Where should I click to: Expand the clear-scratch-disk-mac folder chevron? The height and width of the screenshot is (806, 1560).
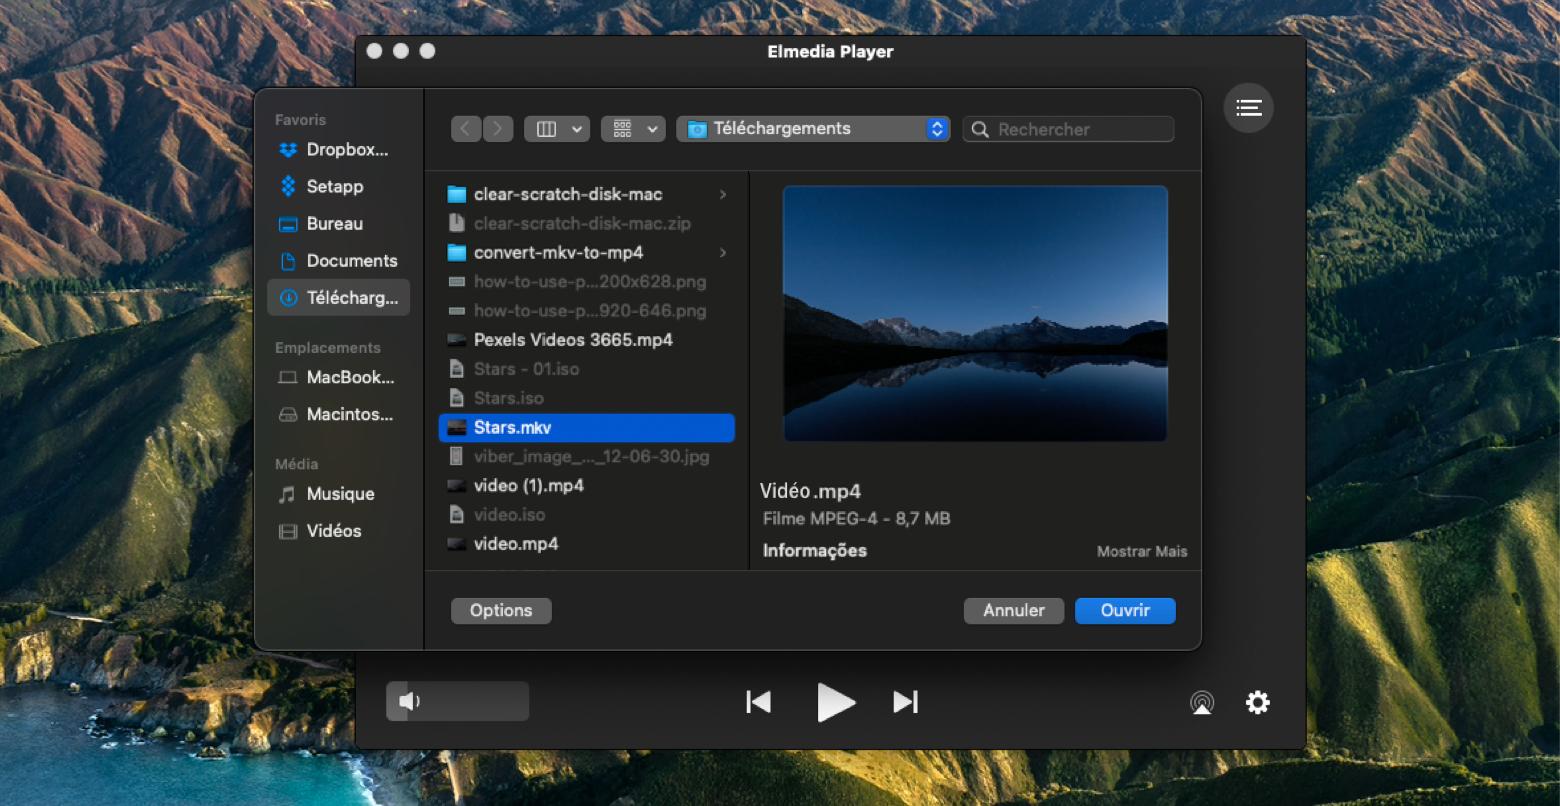[x=722, y=195]
